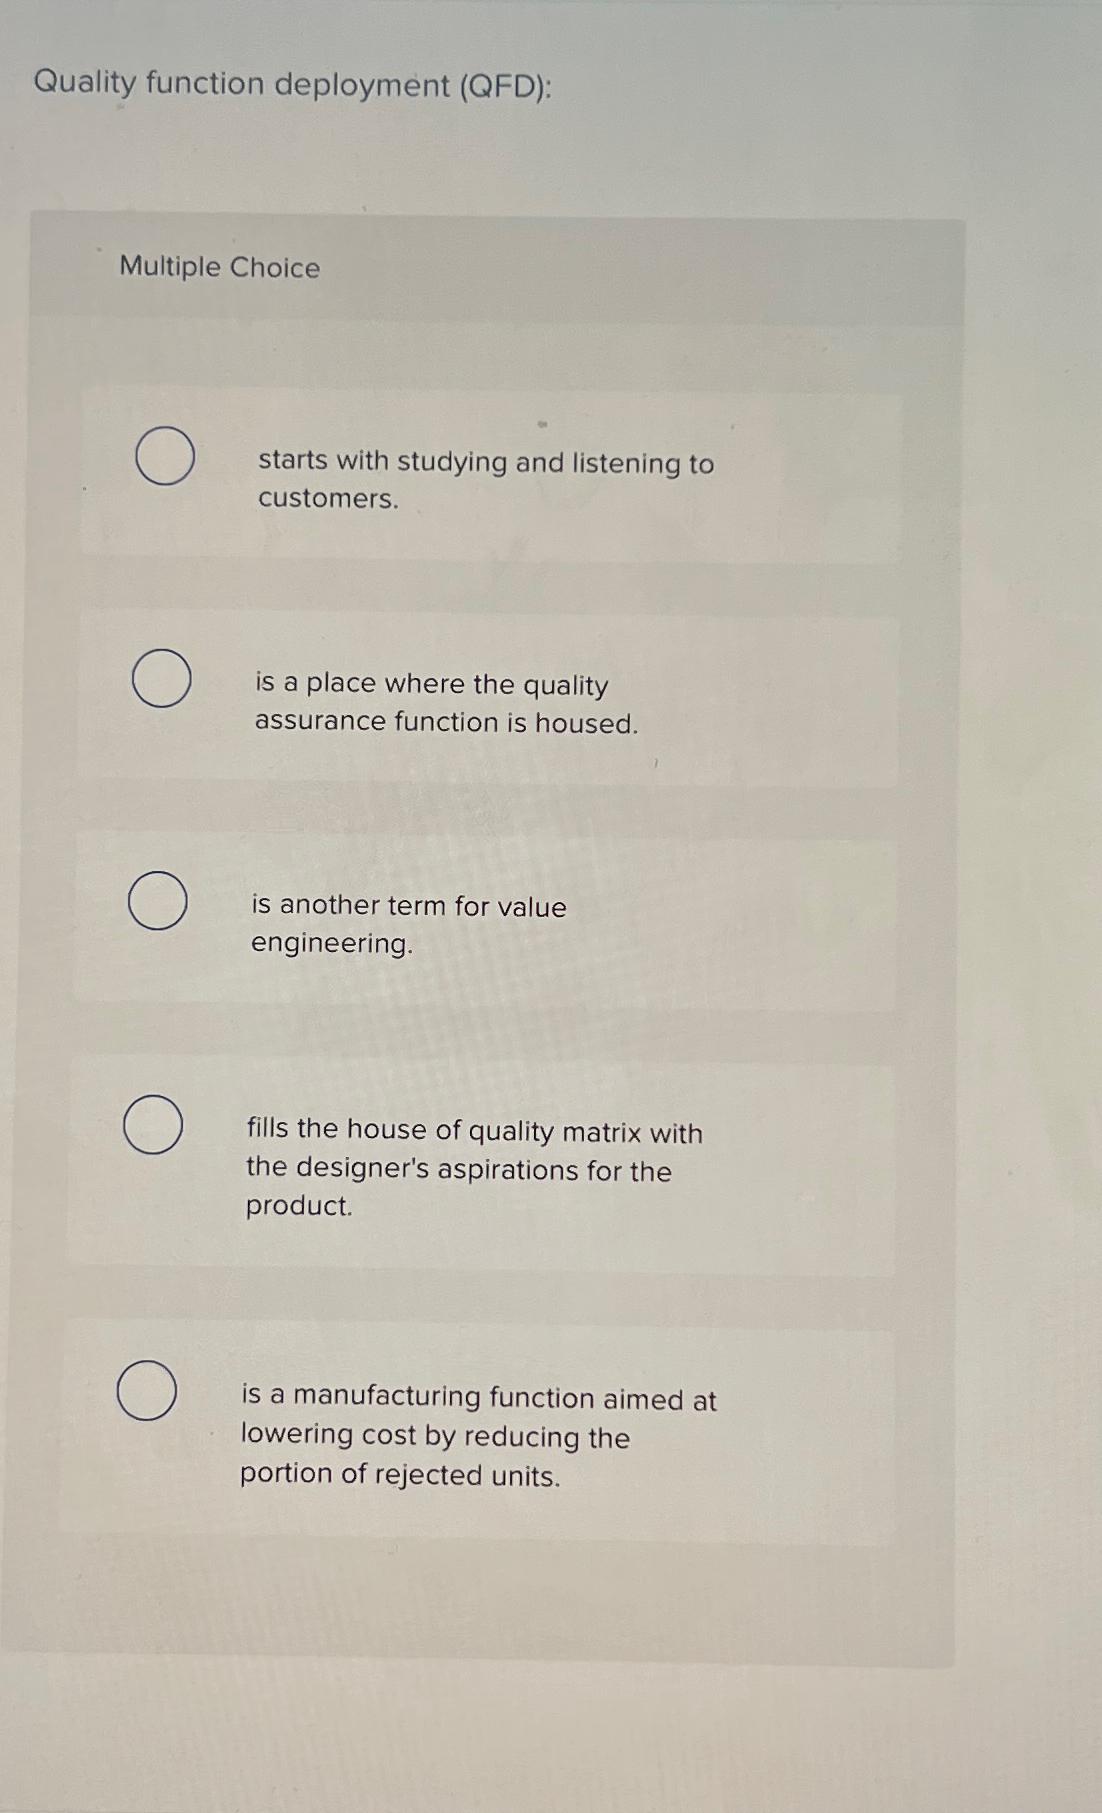Click the 'Multiple Choice' label
The image size is (1102, 1813).
[x=218, y=266]
